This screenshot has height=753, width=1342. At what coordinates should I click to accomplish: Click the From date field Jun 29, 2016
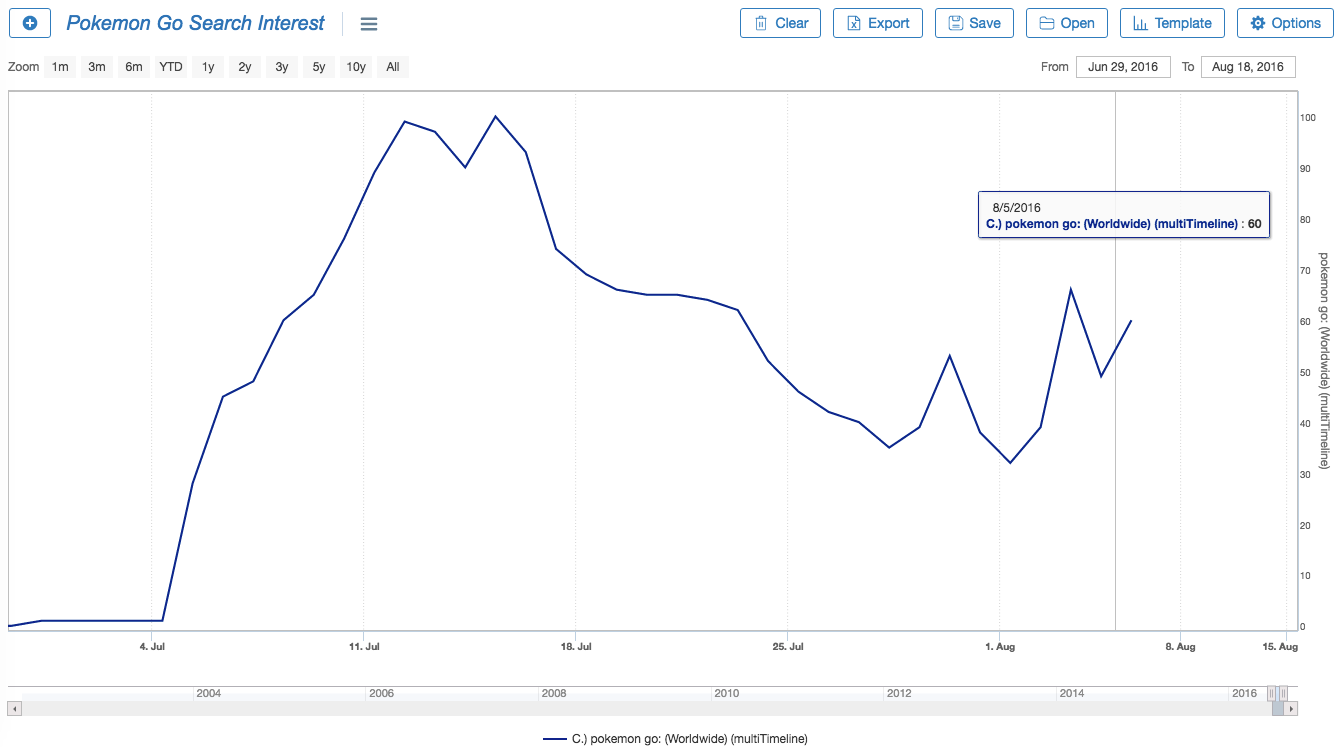click(1123, 67)
